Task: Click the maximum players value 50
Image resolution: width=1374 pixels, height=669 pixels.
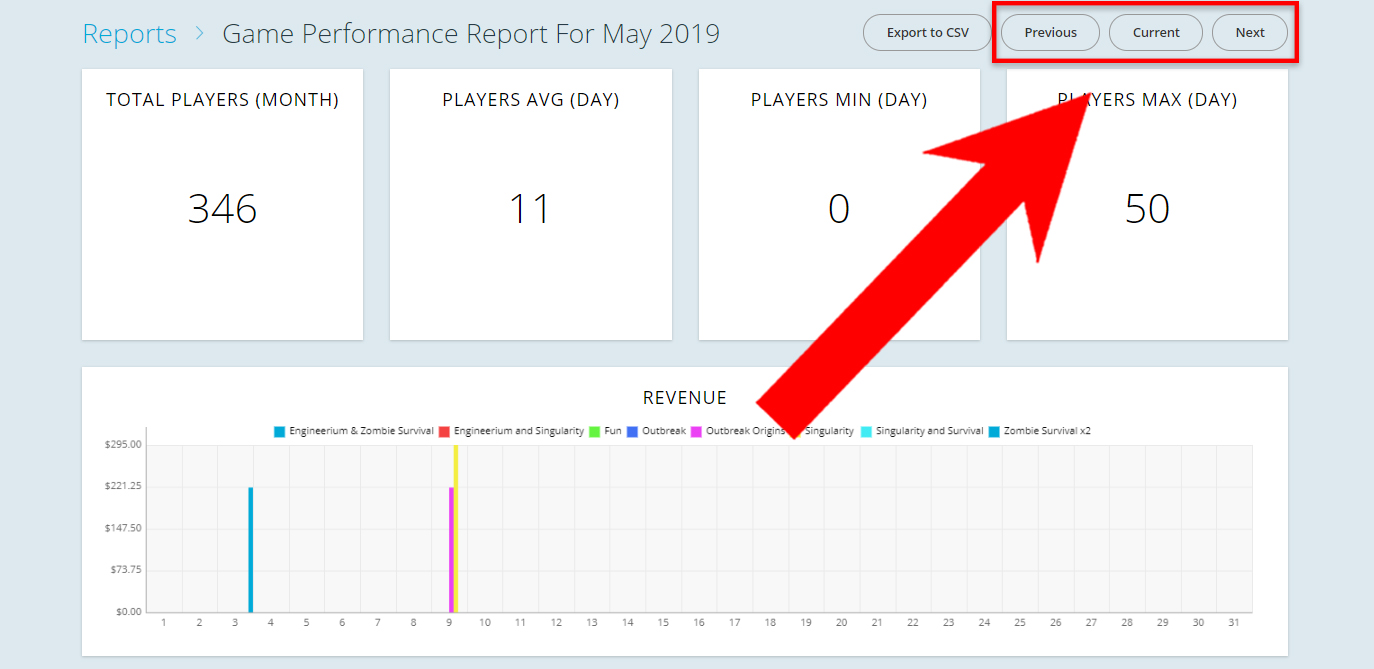Action: pyautogui.click(x=1147, y=209)
